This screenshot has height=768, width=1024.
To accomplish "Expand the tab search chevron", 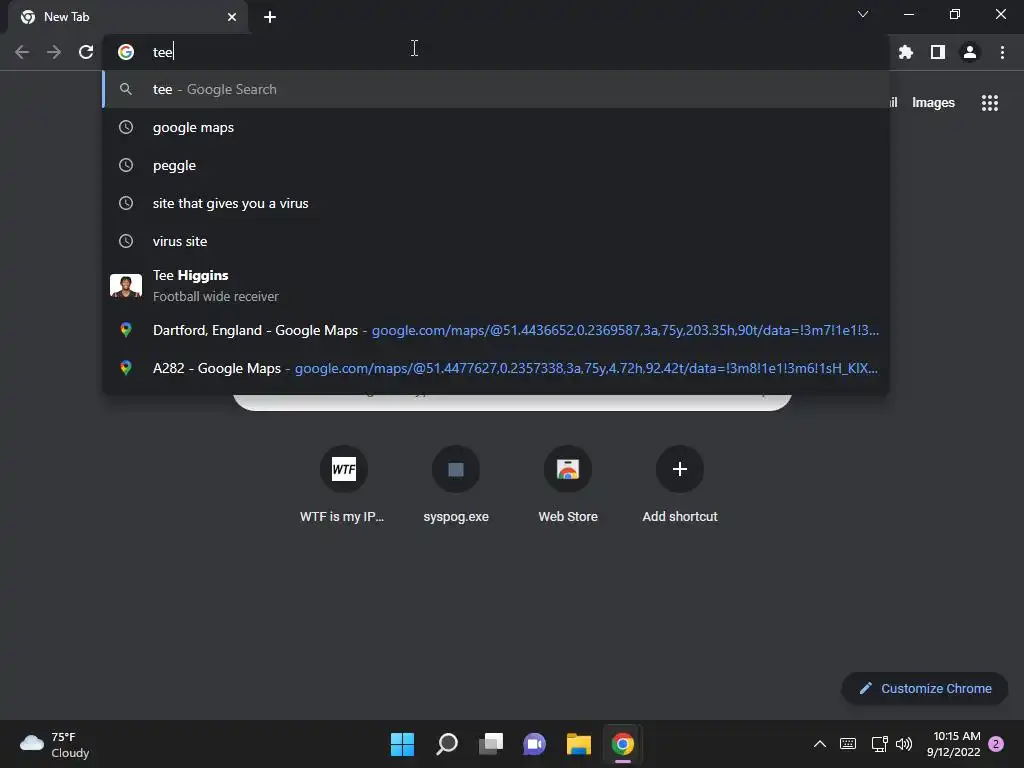I will click(863, 14).
